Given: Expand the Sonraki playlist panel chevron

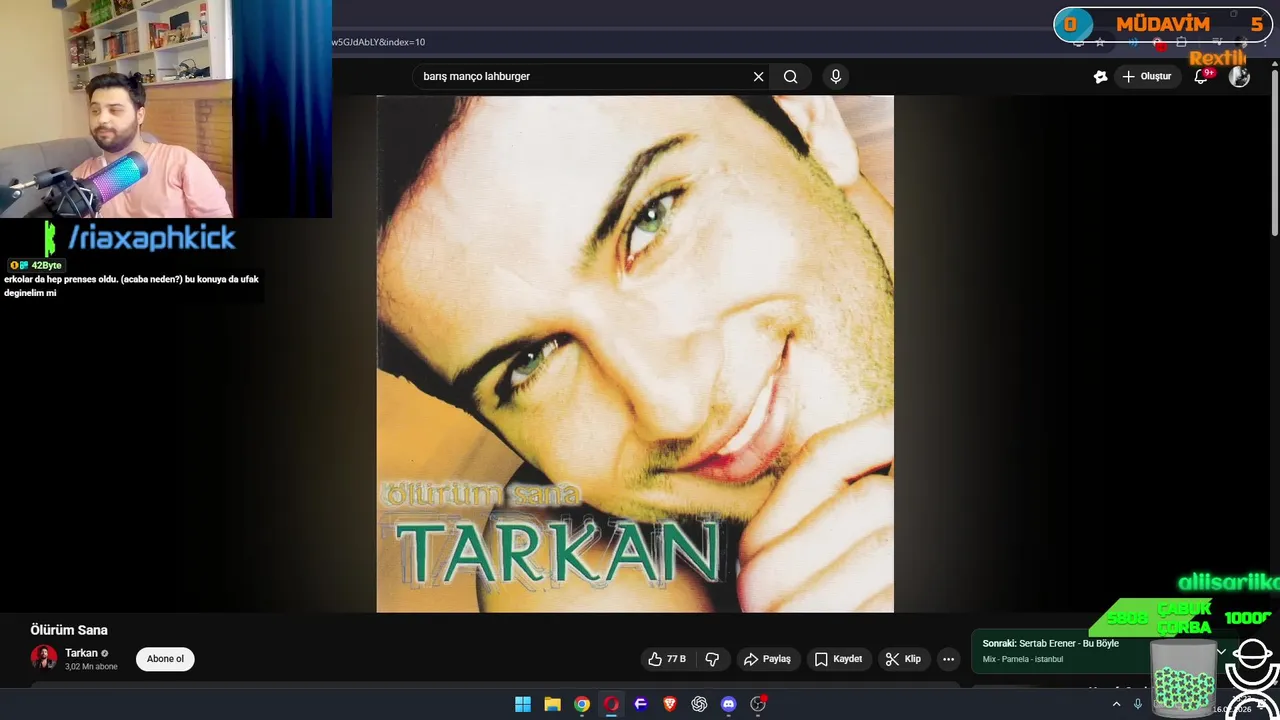Looking at the screenshot, I should pos(1221,651).
